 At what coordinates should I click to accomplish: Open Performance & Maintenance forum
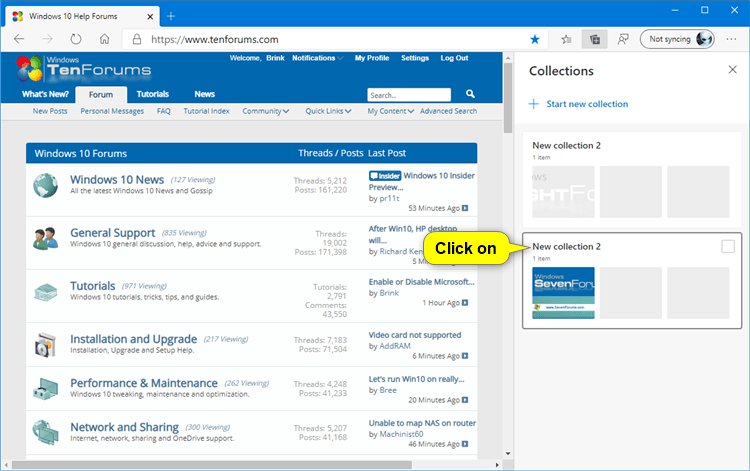143,383
